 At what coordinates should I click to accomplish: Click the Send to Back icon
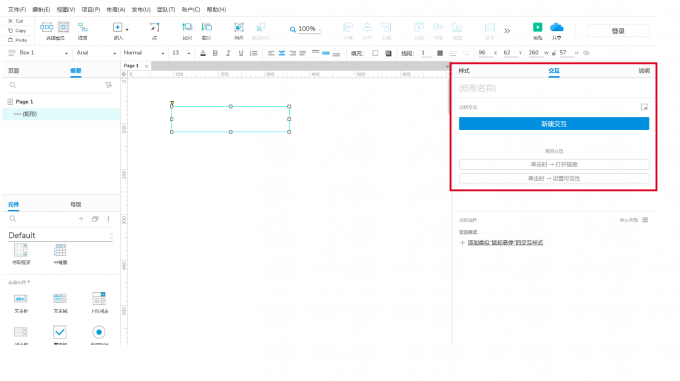[x=207, y=27]
